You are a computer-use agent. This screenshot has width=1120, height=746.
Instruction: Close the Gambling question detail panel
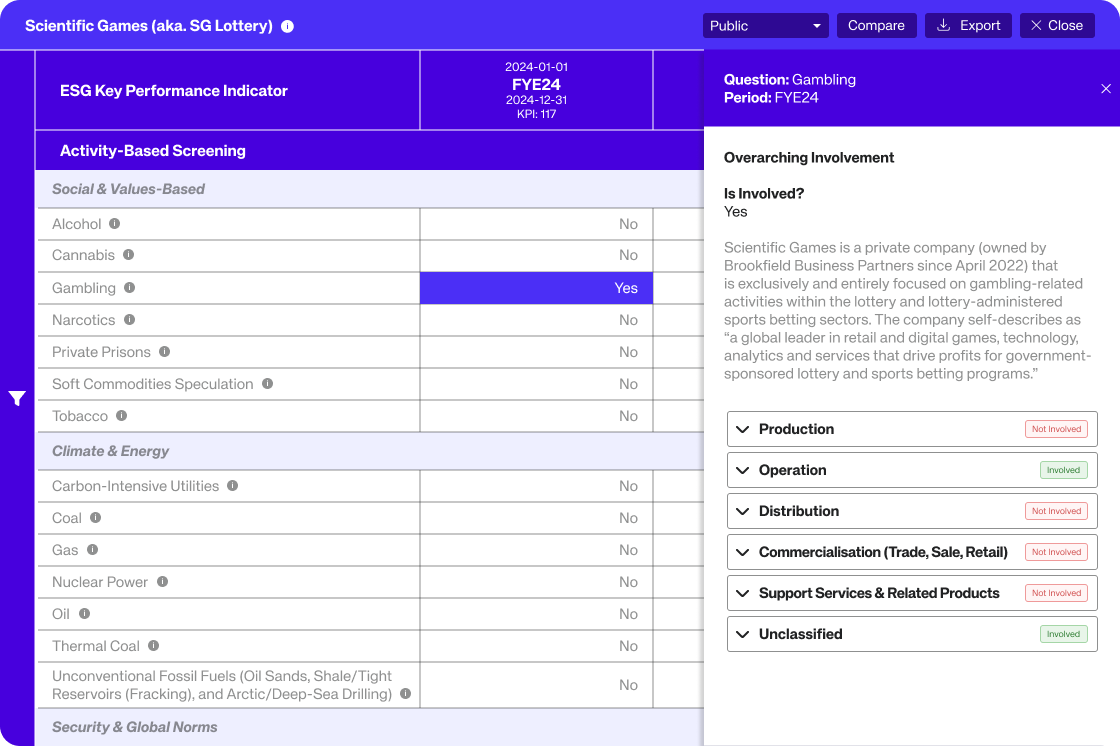(1106, 89)
